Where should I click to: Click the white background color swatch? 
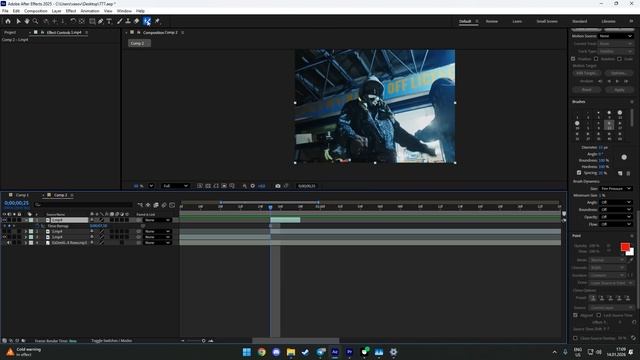tap(631, 252)
